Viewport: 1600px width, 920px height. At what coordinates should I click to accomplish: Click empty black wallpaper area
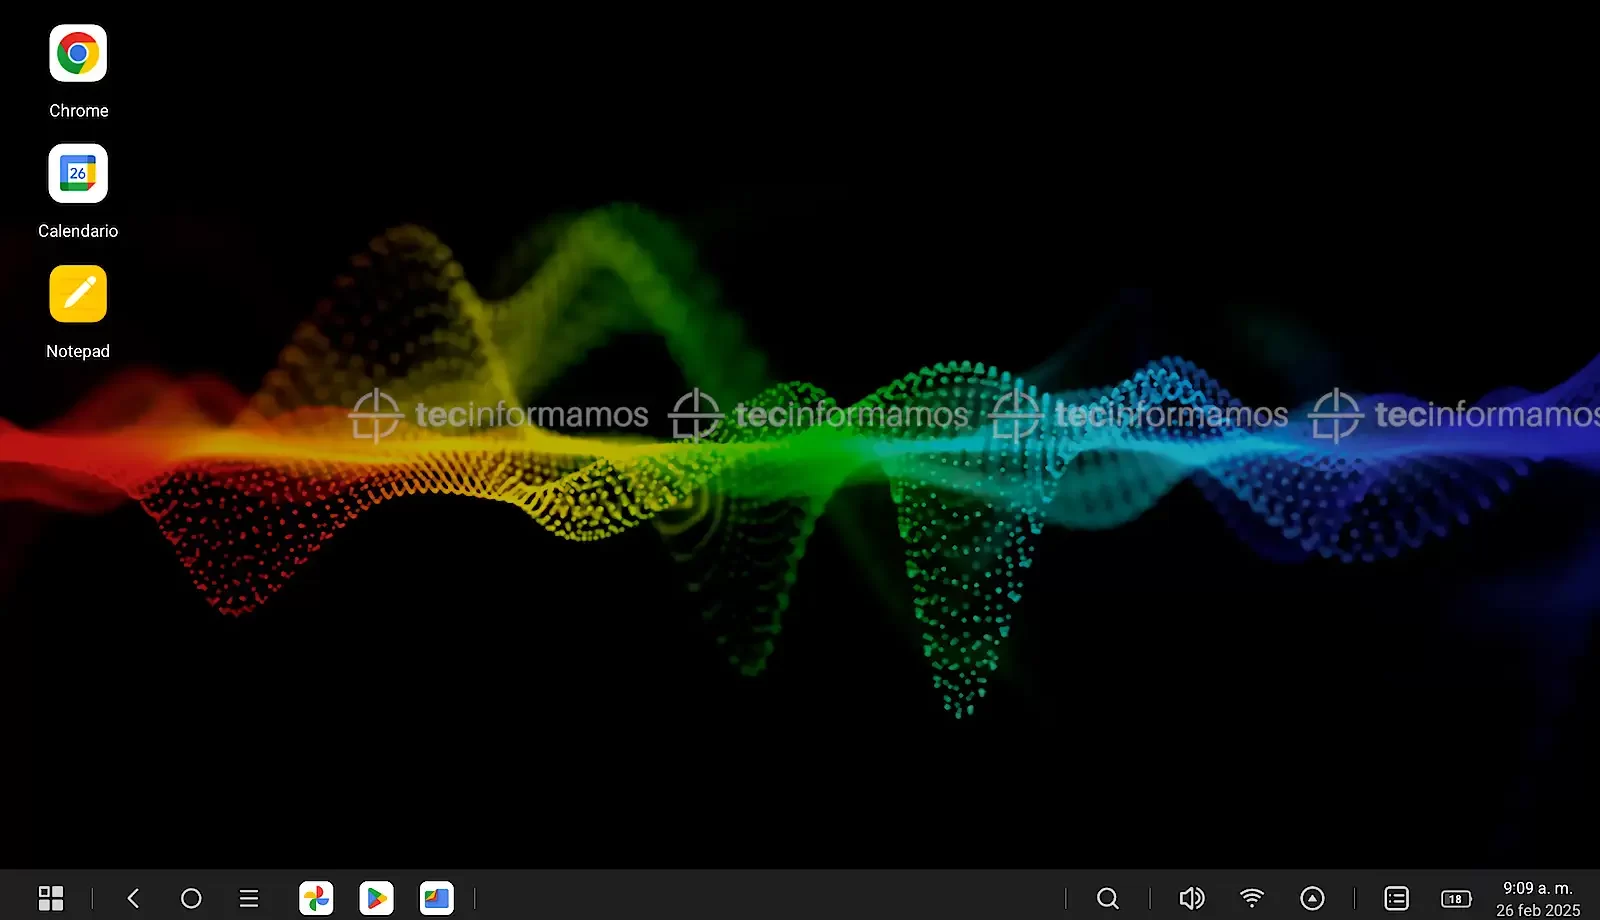pos(1000,150)
